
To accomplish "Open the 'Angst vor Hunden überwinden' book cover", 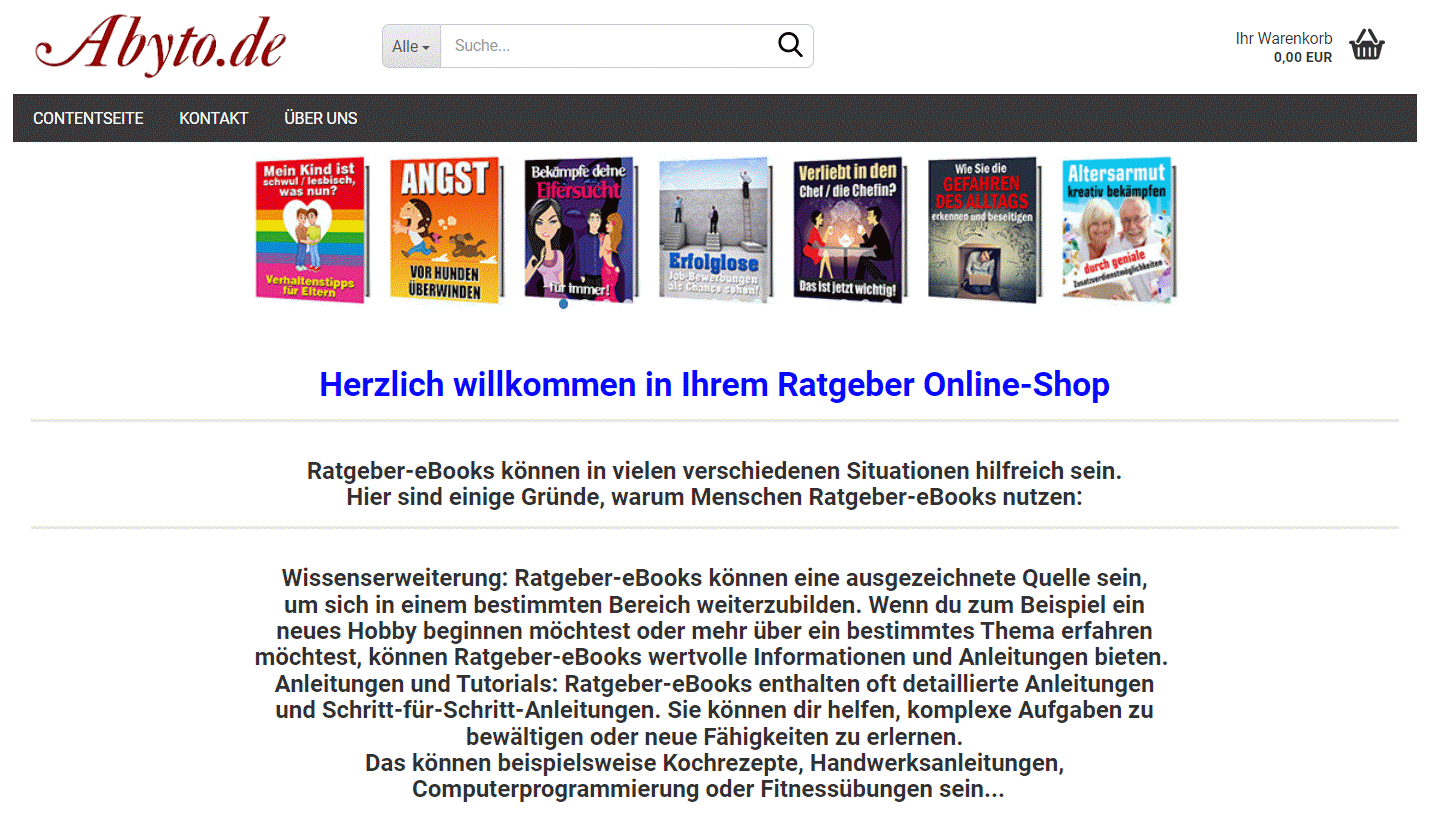I will (444, 230).
